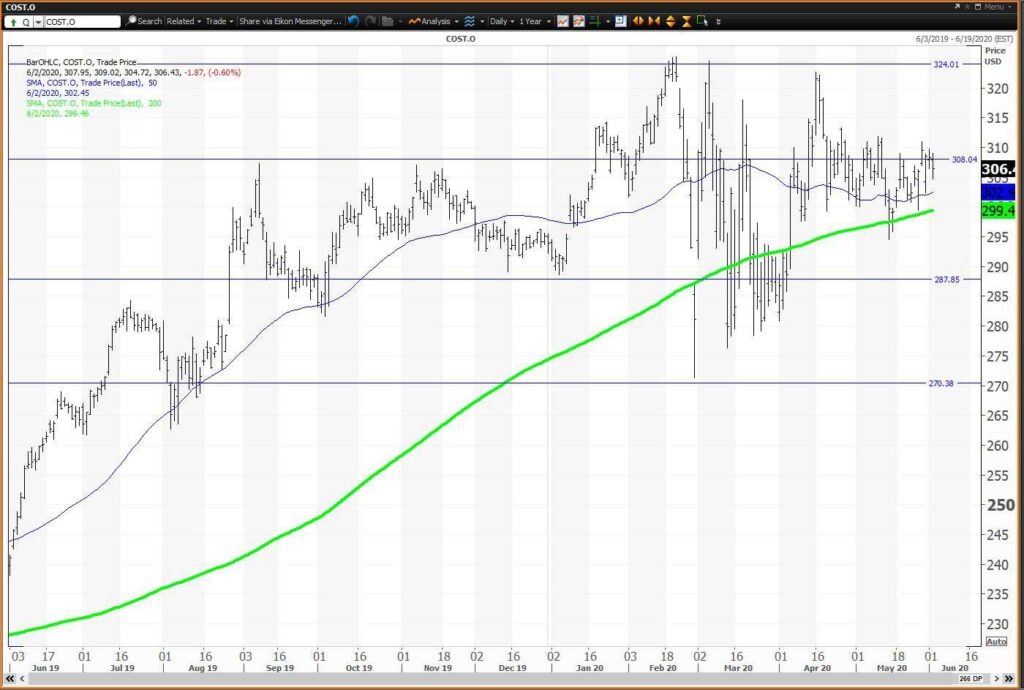The image size is (1024, 690).
Task: Toggle the Auto scale button
Action: click(x=996, y=642)
